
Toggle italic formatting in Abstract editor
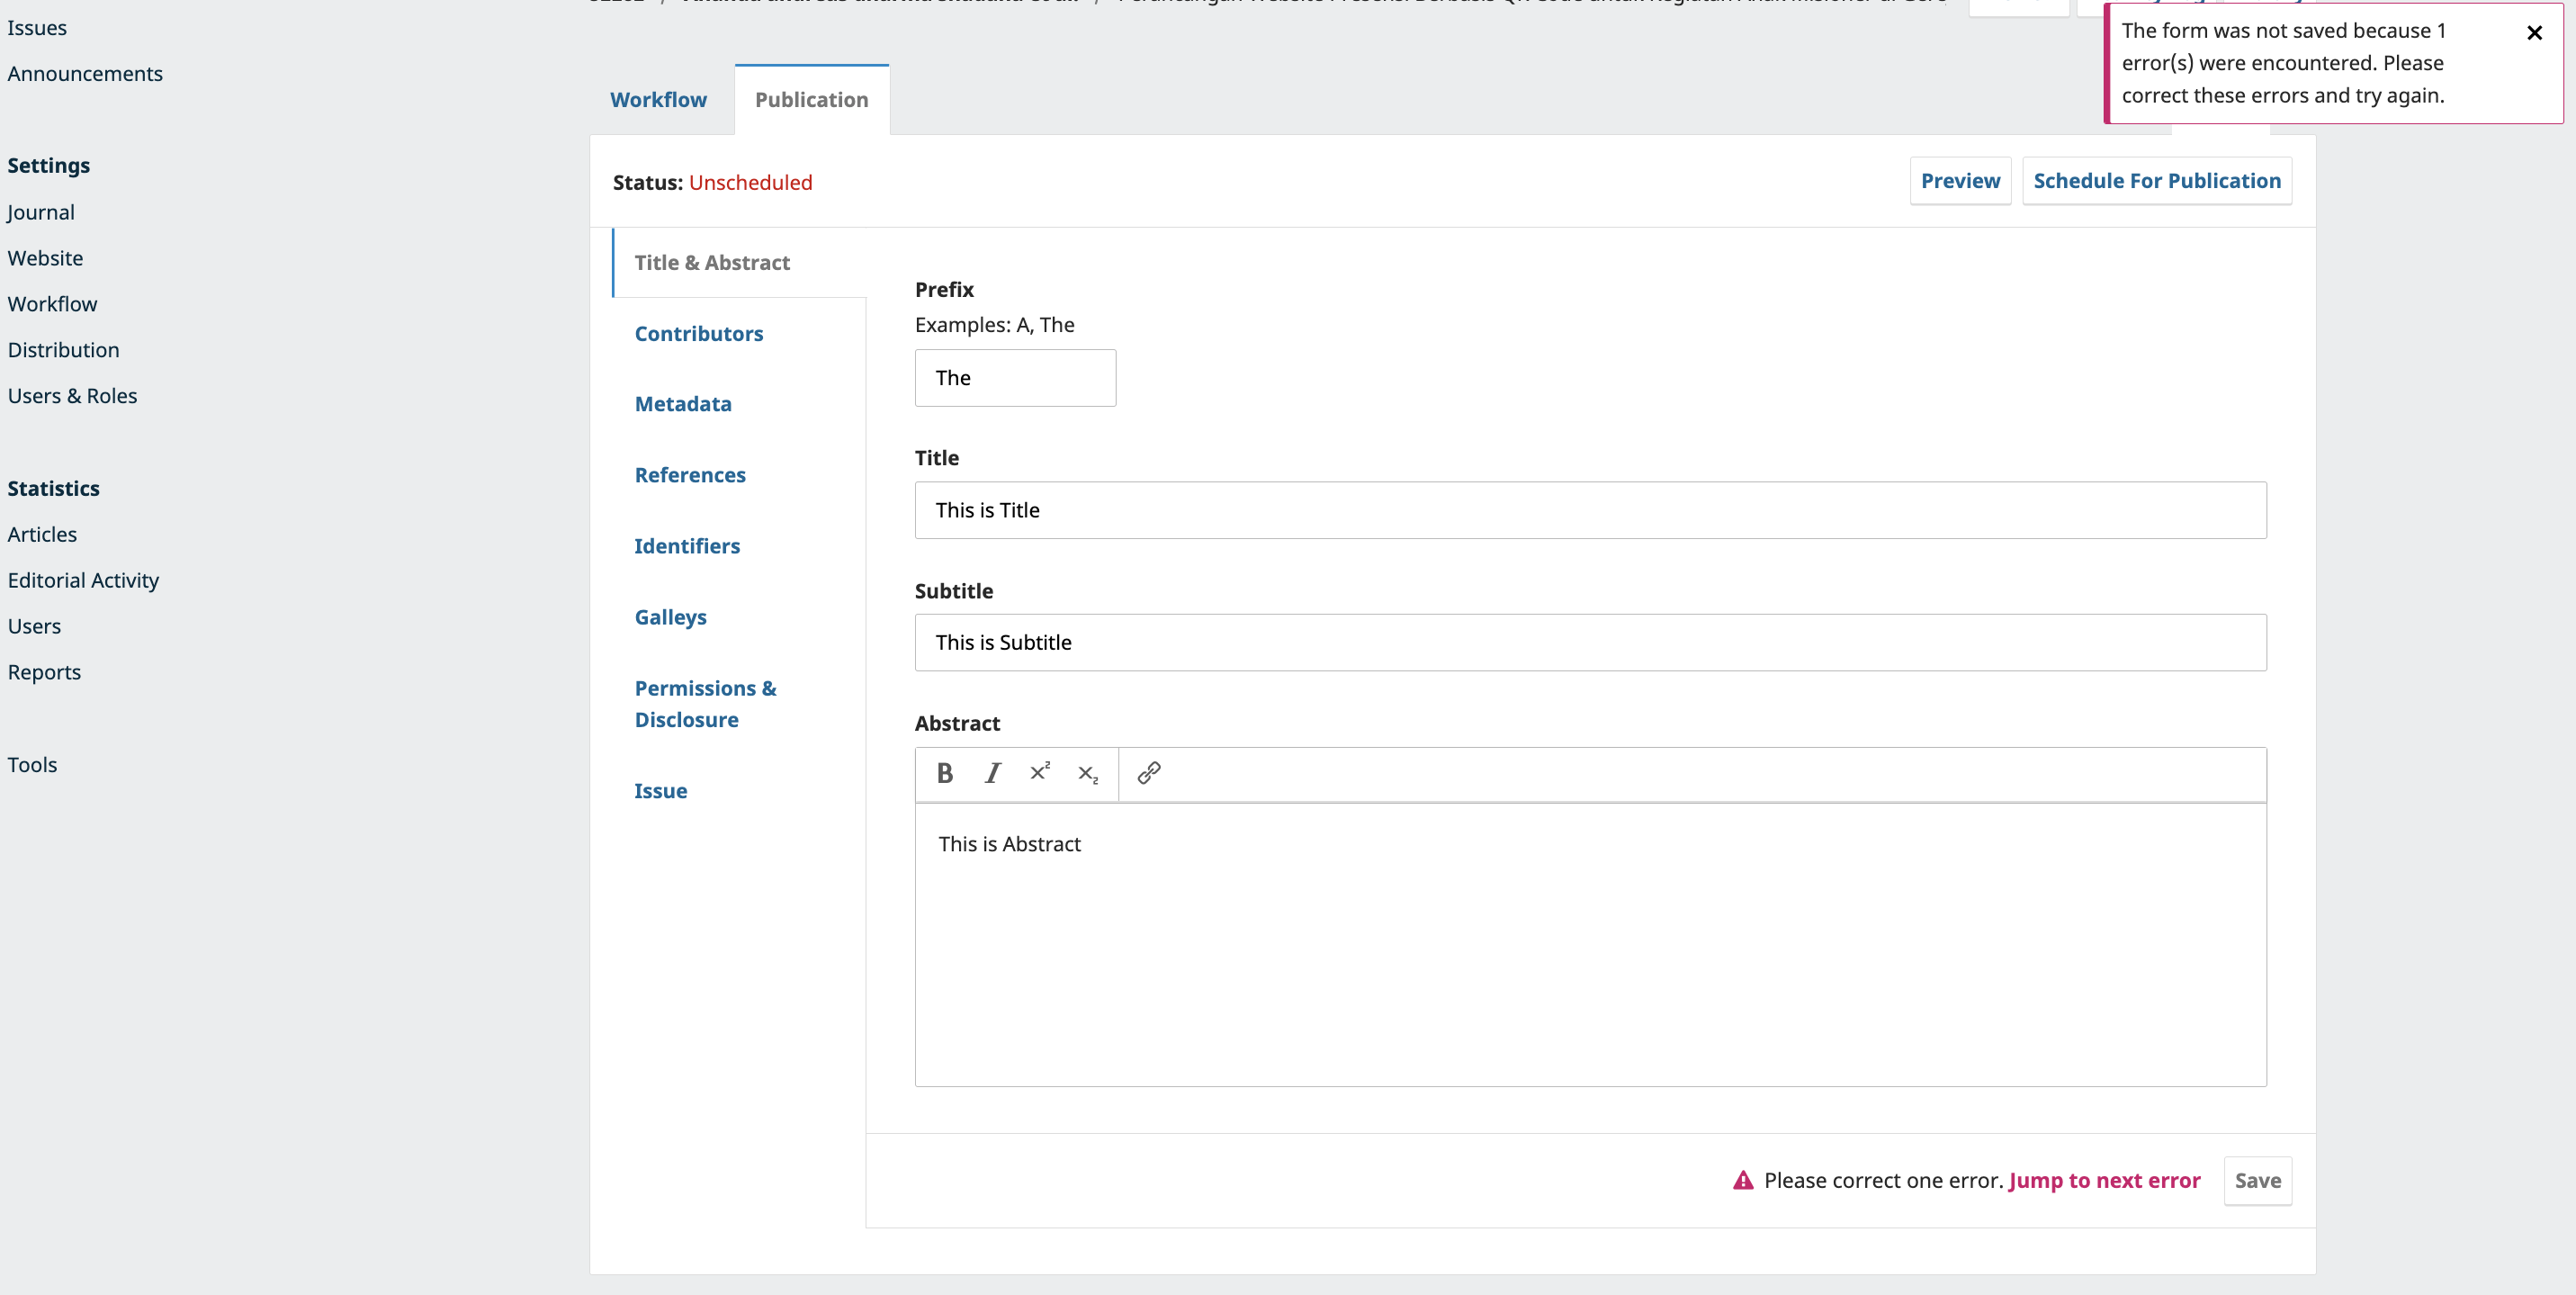[992, 773]
